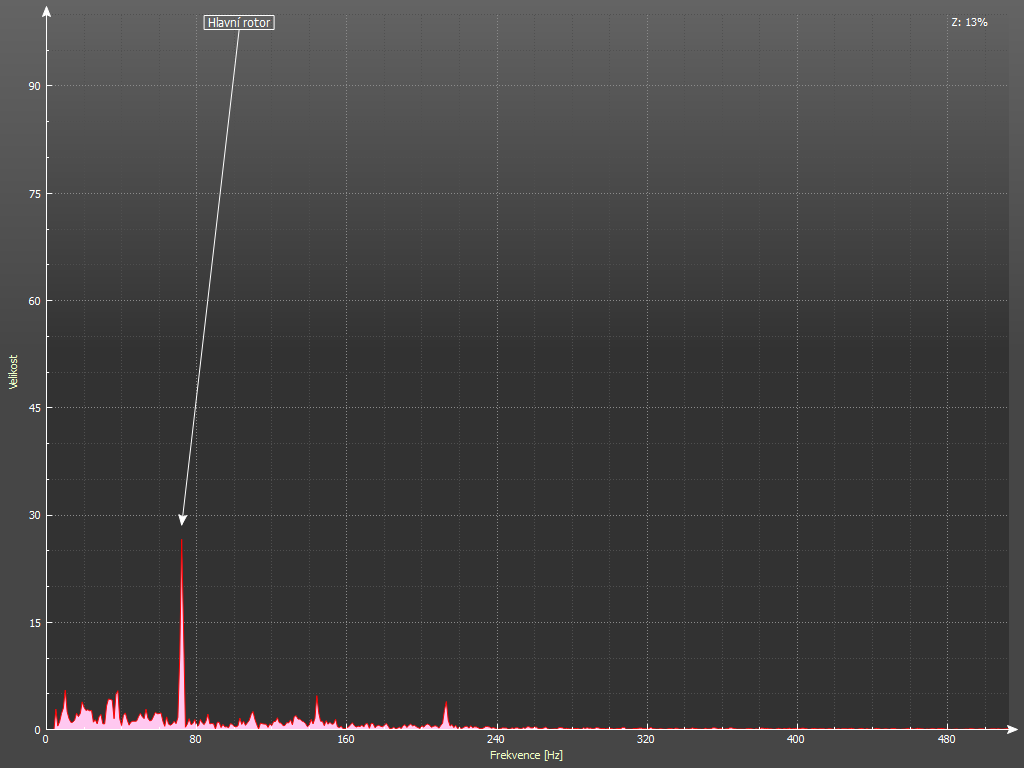Image resolution: width=1024 pixels, height=768 pixels.
Task: Click the 60 tick label on the magnitude axis
Action: [x=34, y=301]
